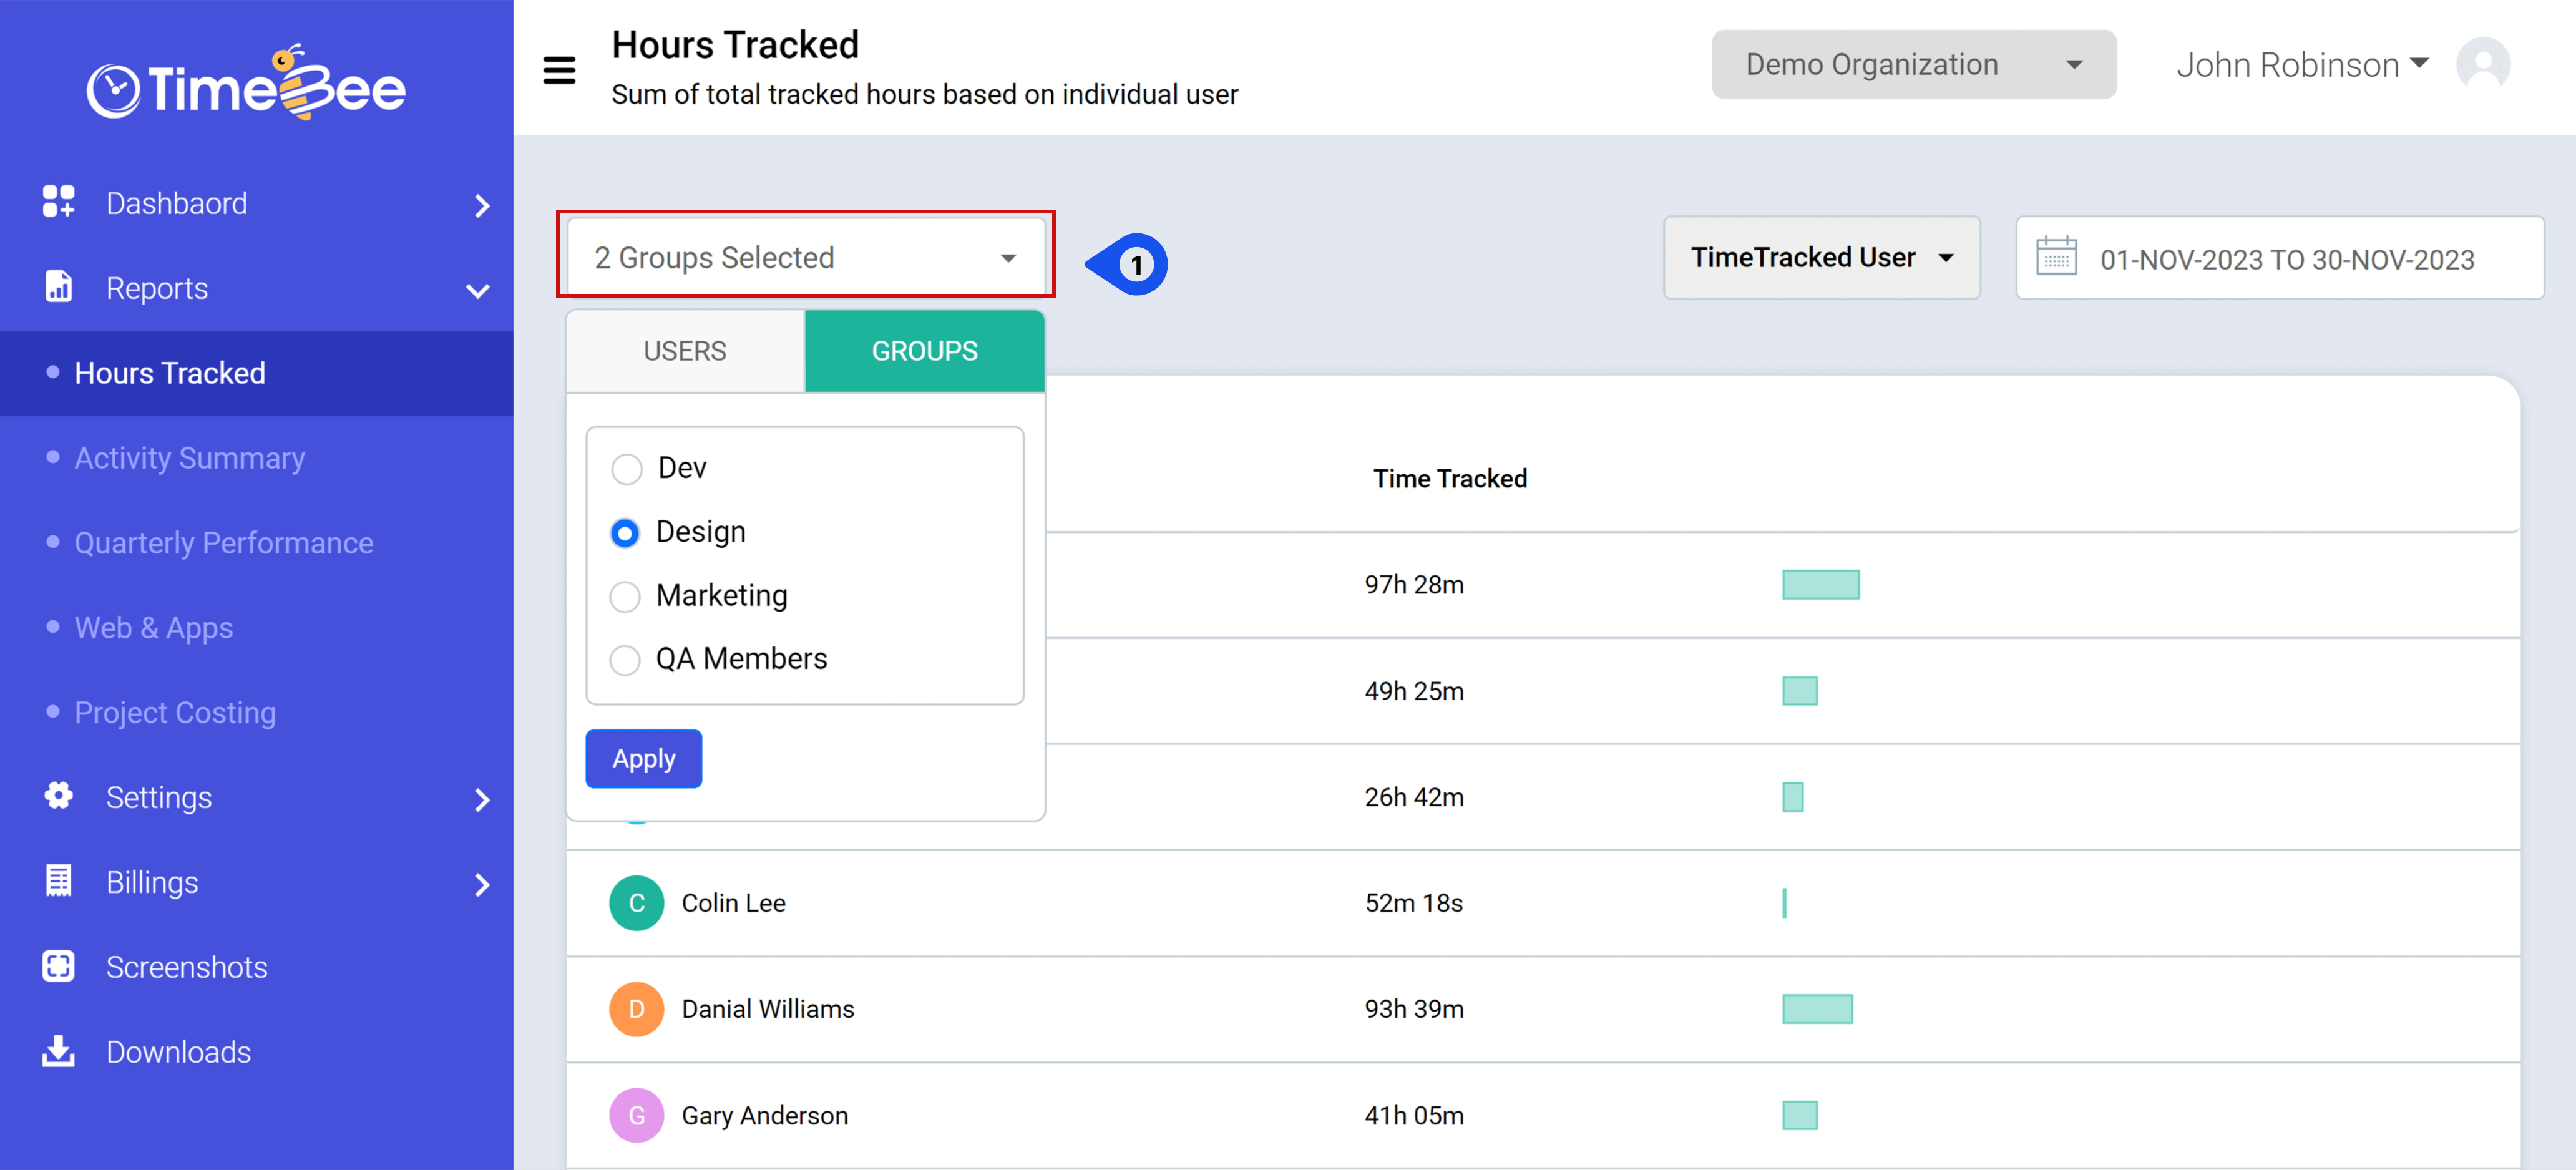Click the Billings icon

coord(57,881)
